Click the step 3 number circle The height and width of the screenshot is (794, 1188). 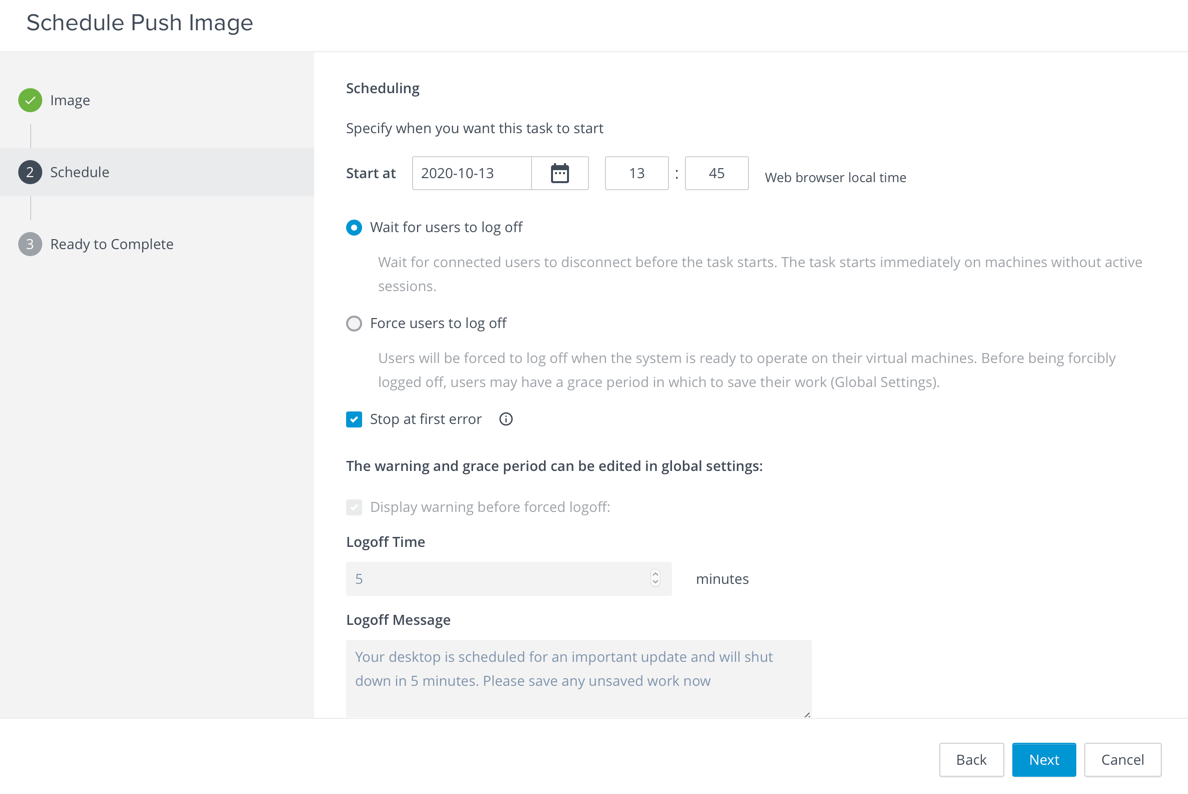pos(30,244)
